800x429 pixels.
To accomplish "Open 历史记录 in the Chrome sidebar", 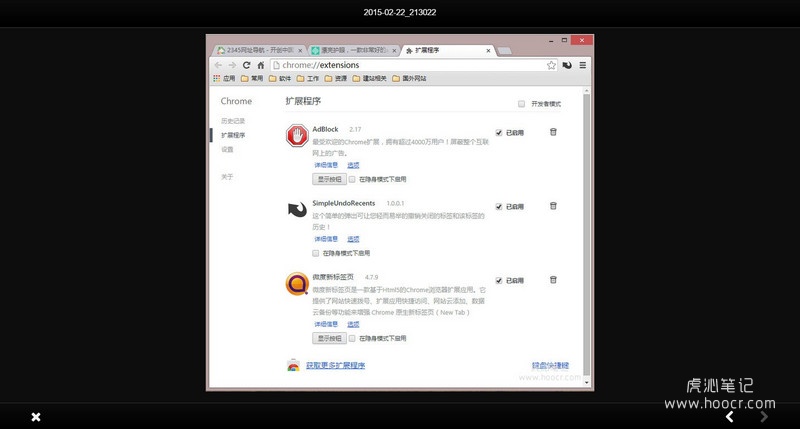I will point(233,121).
